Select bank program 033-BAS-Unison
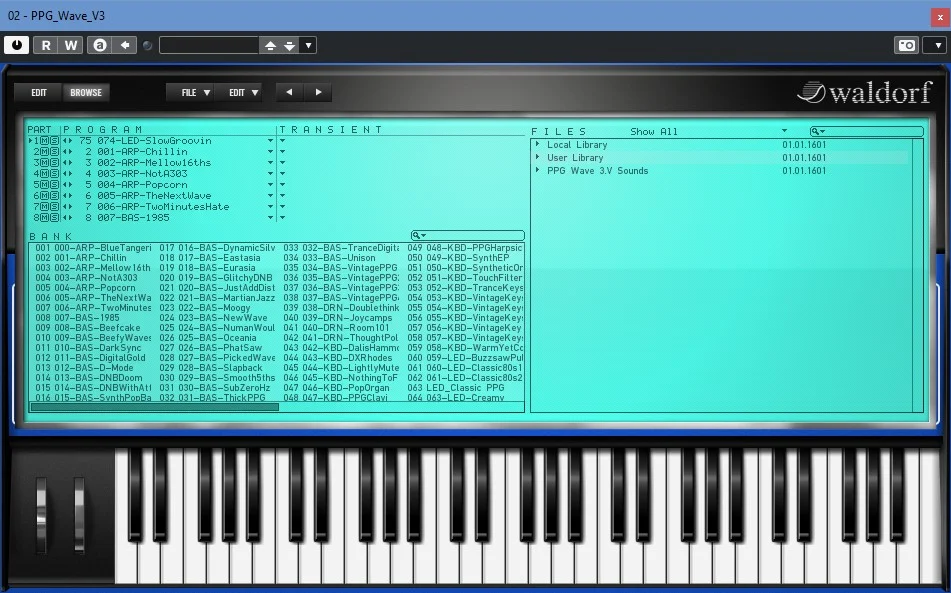Screen dimensions: 951x593 pyautogui.click(x=329, y=258)
